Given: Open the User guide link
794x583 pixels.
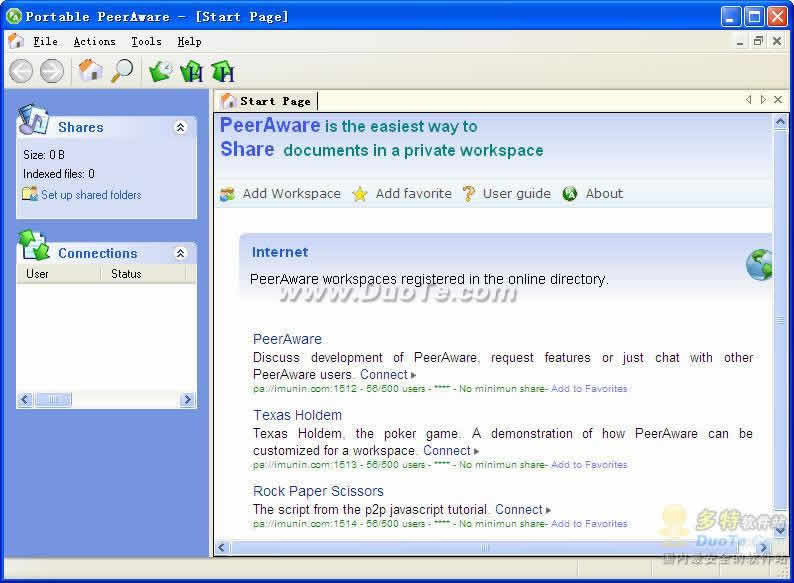Looking at the screenshot, I should click(517, 193).
